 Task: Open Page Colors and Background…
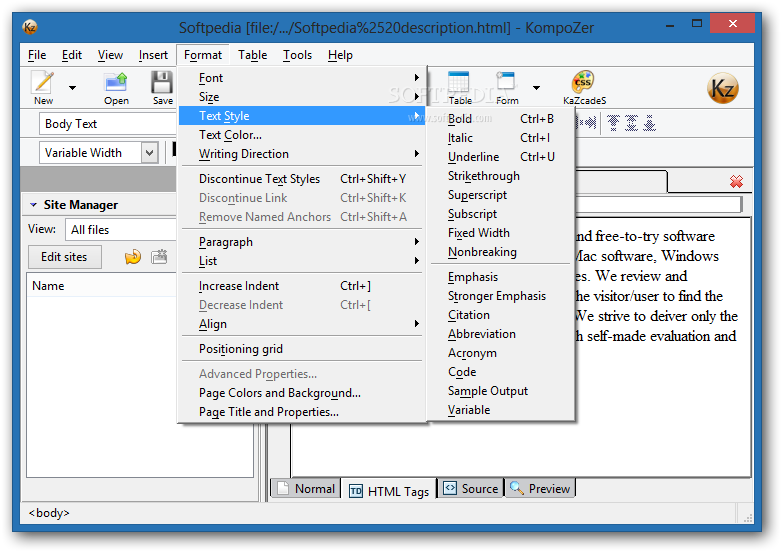(x=302, y=393)
